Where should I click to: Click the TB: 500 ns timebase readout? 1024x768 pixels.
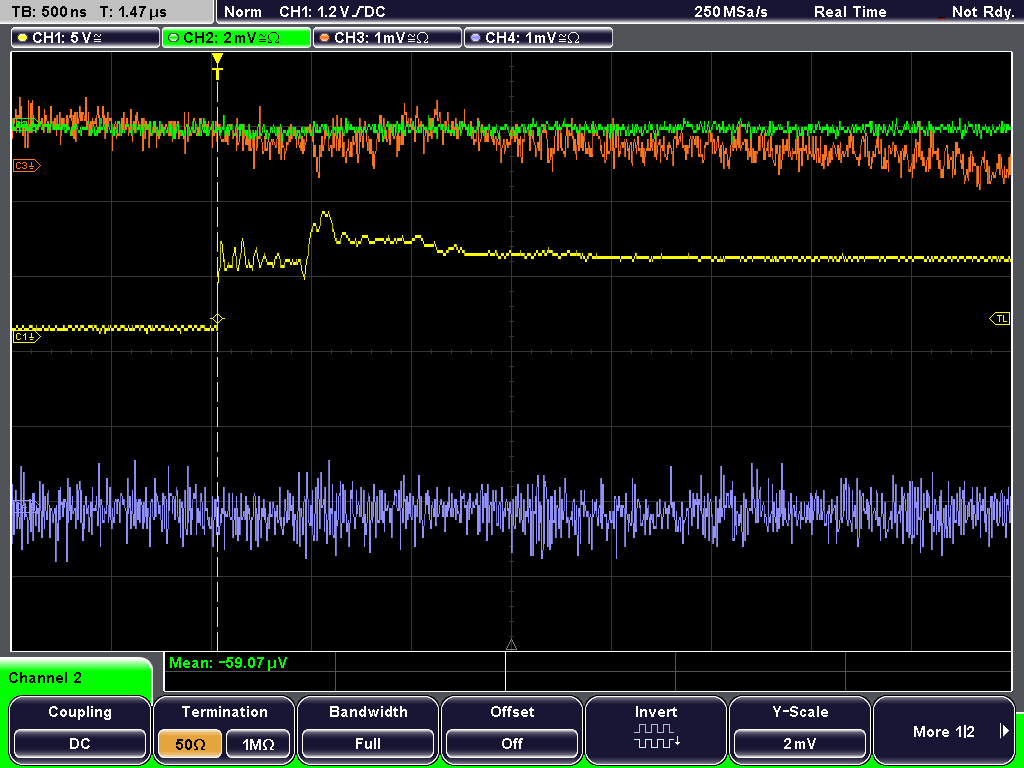point(49,12)
